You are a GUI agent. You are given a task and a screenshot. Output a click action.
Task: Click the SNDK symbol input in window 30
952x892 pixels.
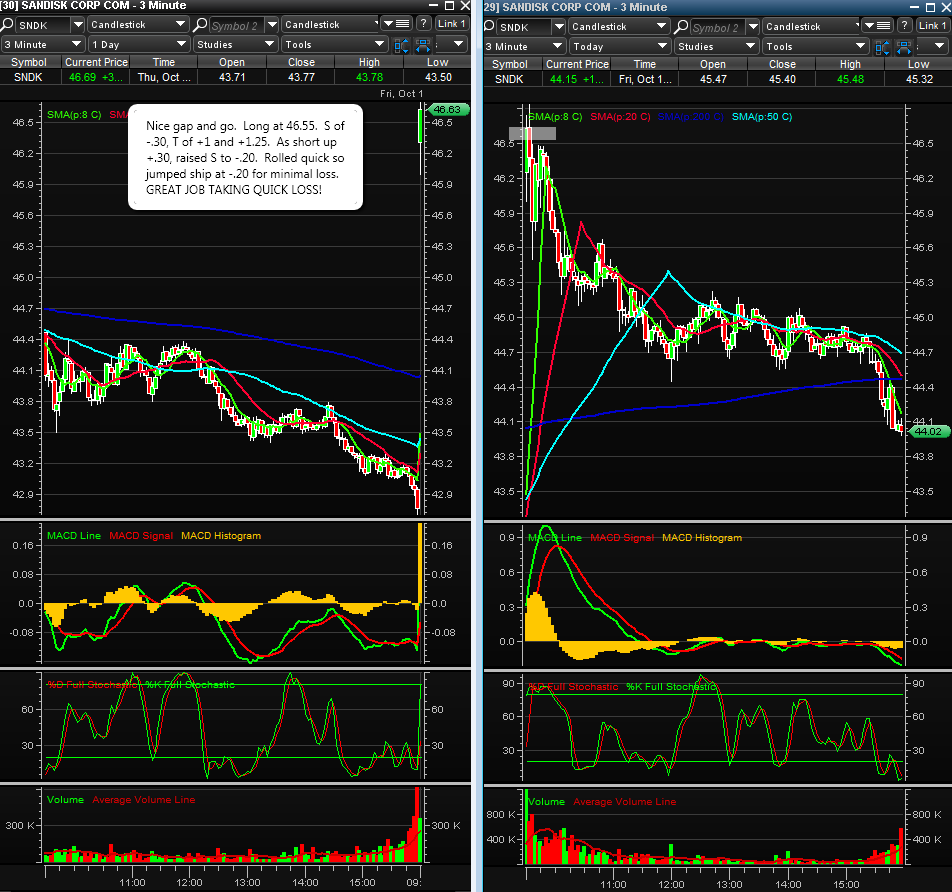(x=42, y=26)
